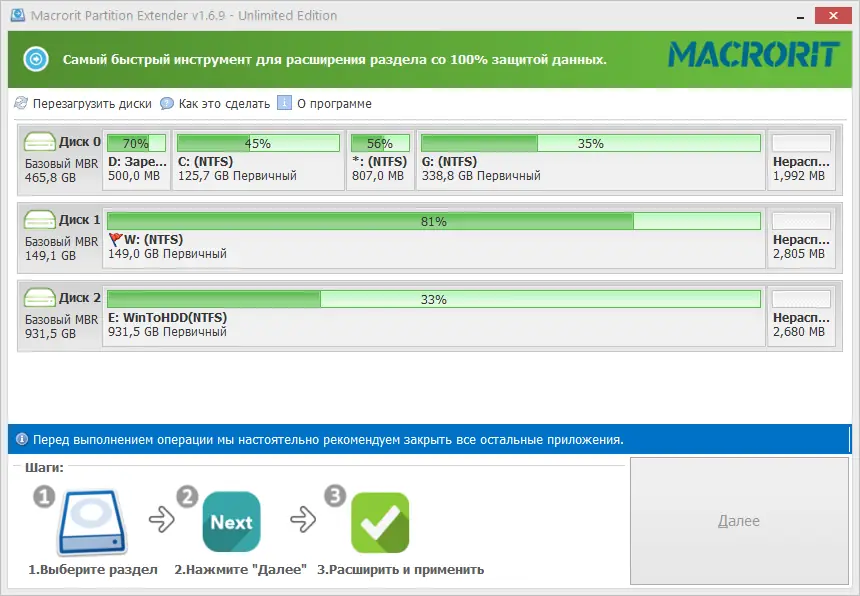Select 'G: (NTFS)' partition label

449,162
